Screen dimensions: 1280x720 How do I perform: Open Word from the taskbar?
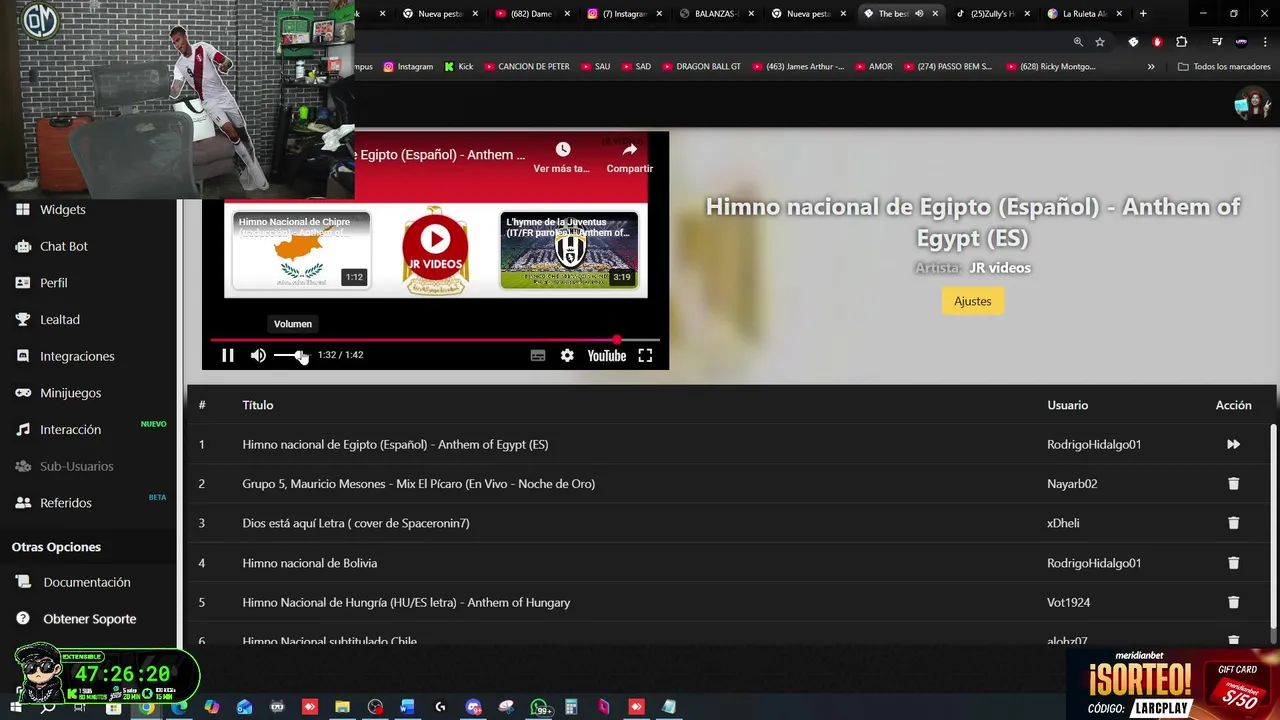(407, 707)
